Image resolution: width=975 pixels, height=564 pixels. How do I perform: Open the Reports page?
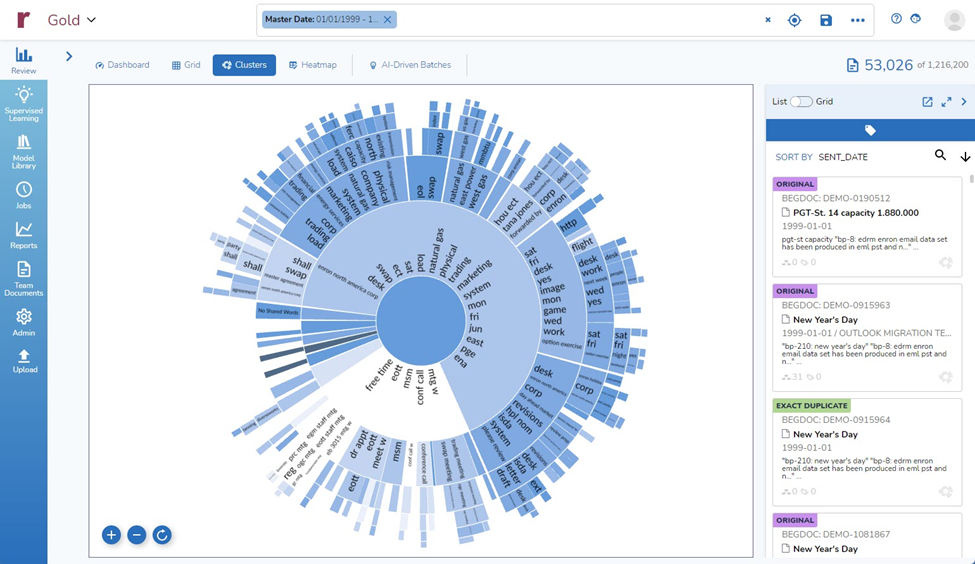pos(24,235)
